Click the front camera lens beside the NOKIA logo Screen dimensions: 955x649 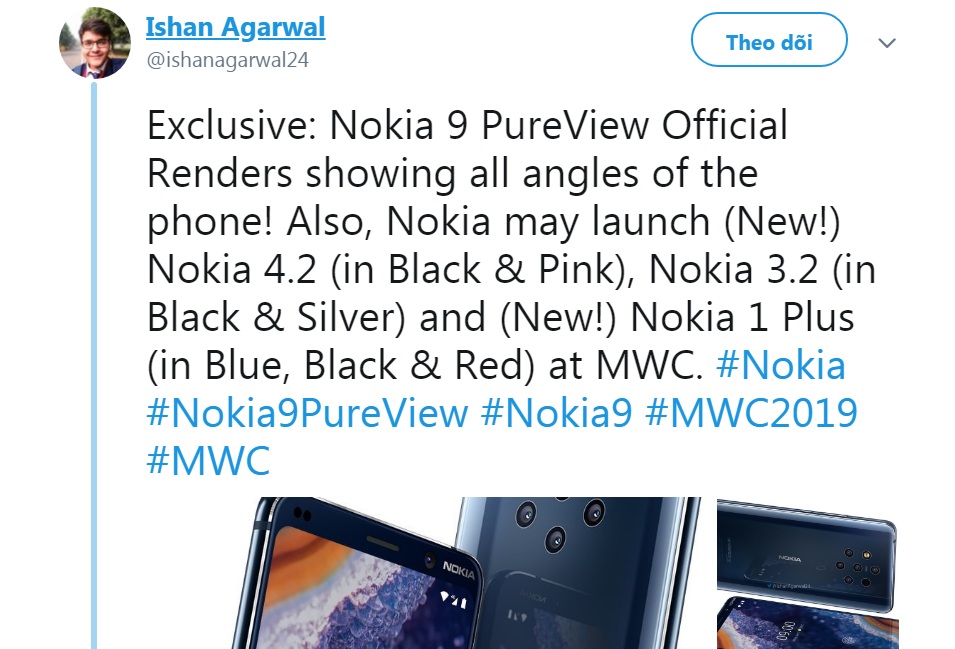(425, 557)
